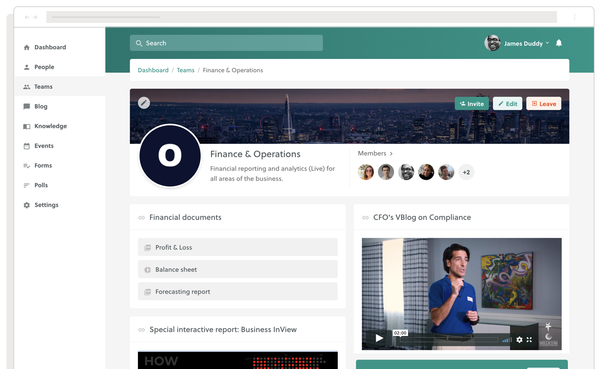Open the Business InView report thumbnail
The height and width of the screenshot is (369, 600).
point(238,360)
